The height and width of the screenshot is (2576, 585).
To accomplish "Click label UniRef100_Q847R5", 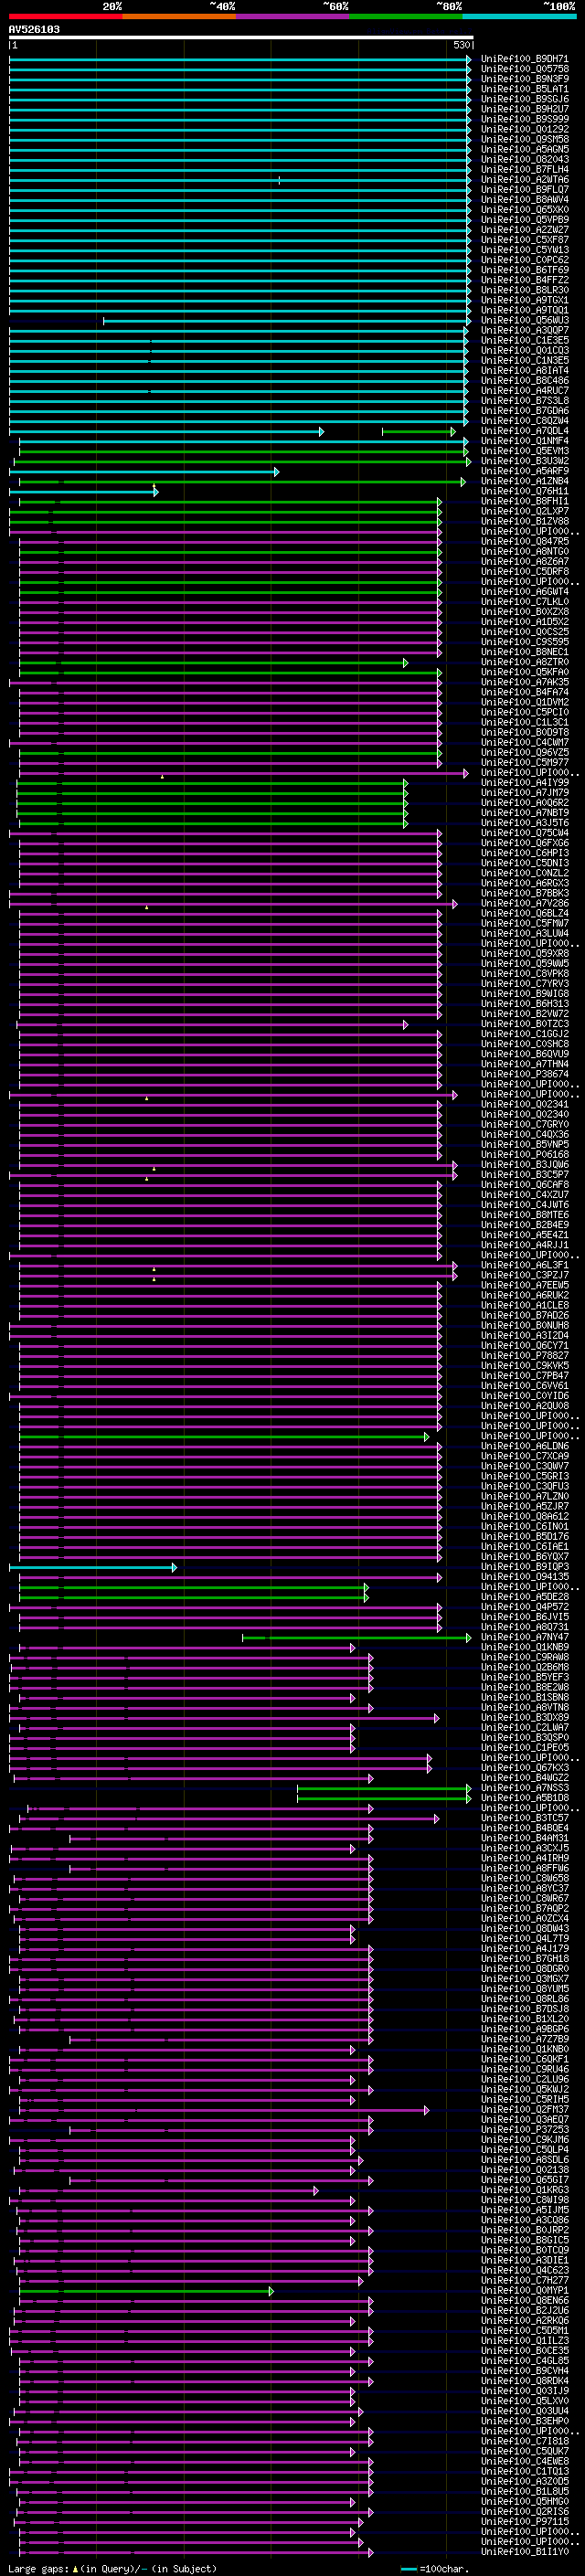I will point(525,541).
